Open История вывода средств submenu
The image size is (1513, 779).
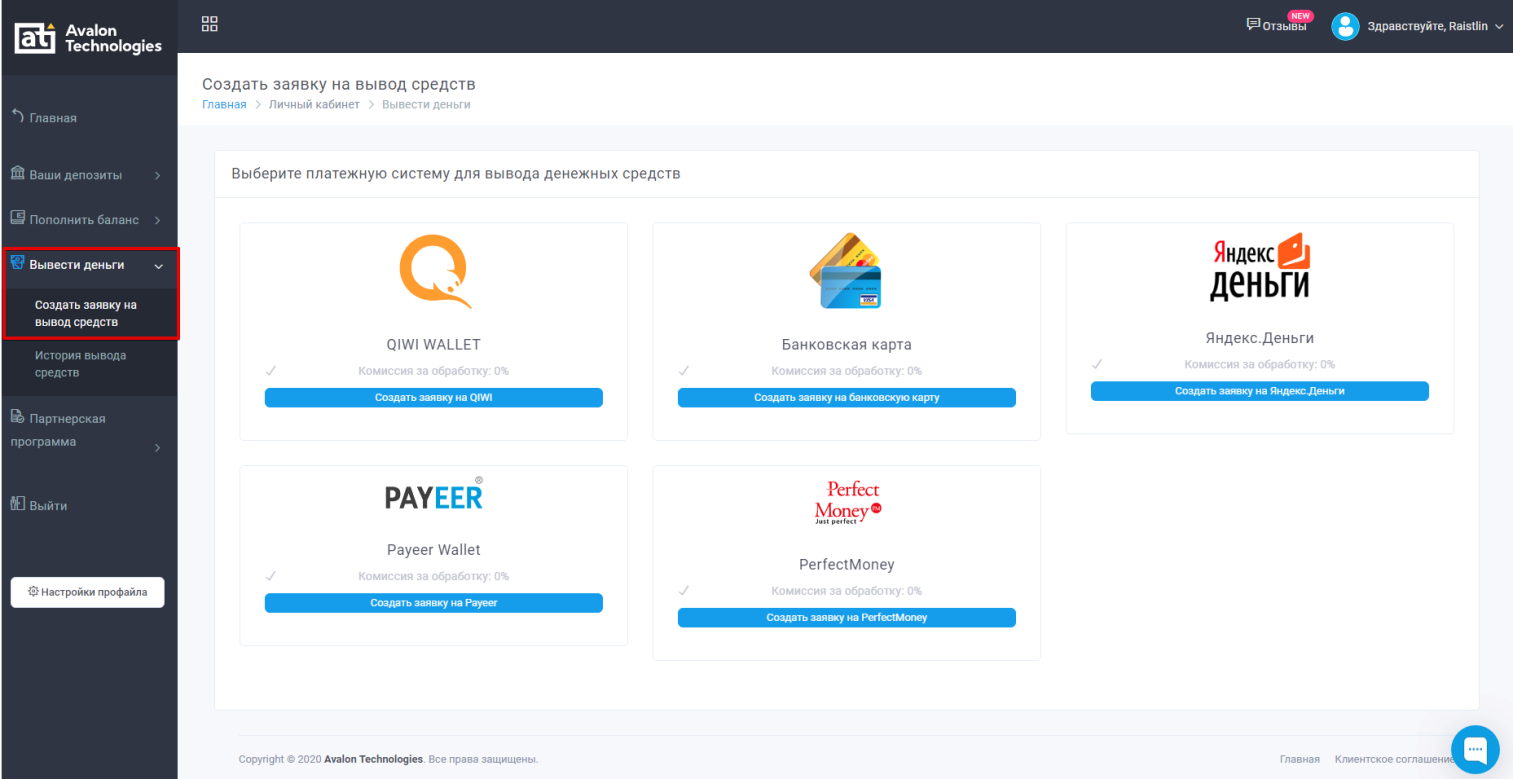[80, 364]
